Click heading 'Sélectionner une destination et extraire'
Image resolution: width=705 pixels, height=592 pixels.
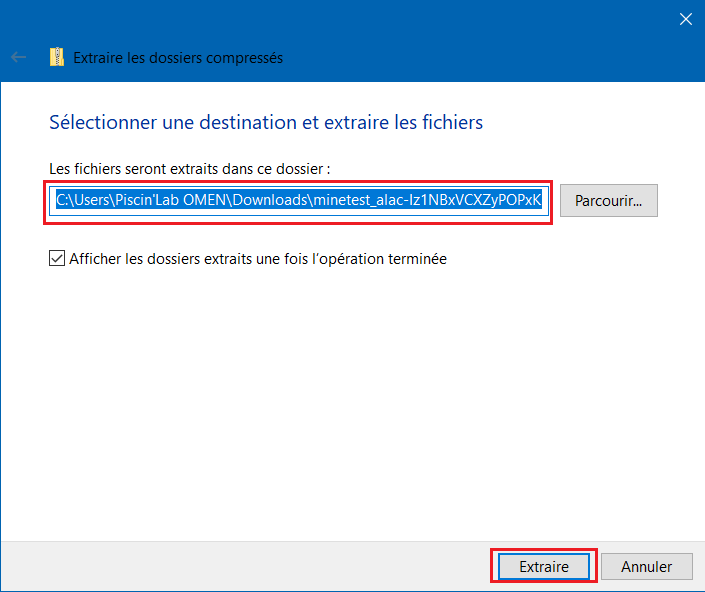pyautogui.click(x=266, y=122)
